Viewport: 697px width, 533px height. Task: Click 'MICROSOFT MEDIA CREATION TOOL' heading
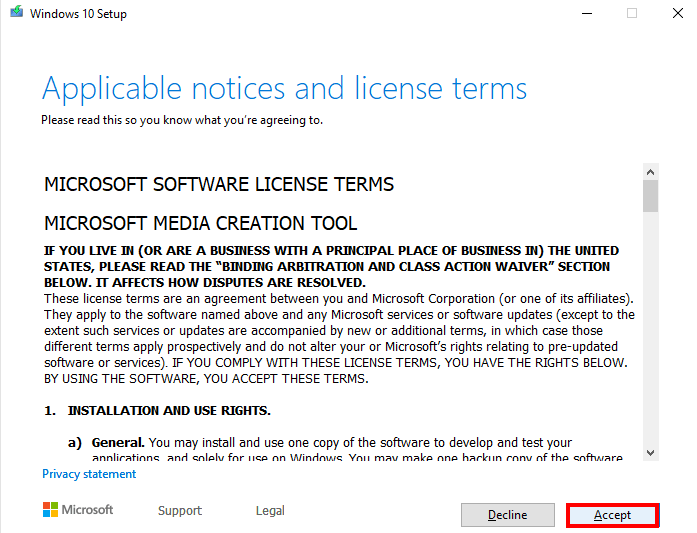(200, 223)
